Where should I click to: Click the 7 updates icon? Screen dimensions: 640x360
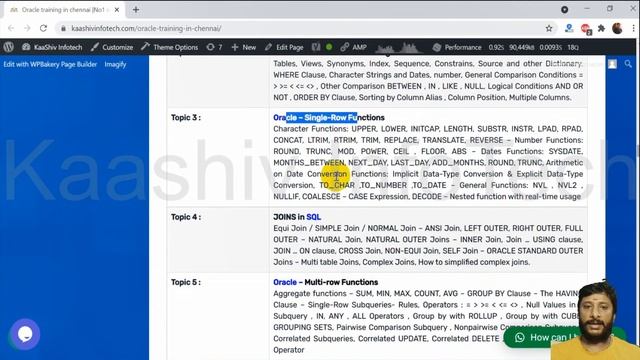click(214, 47)
